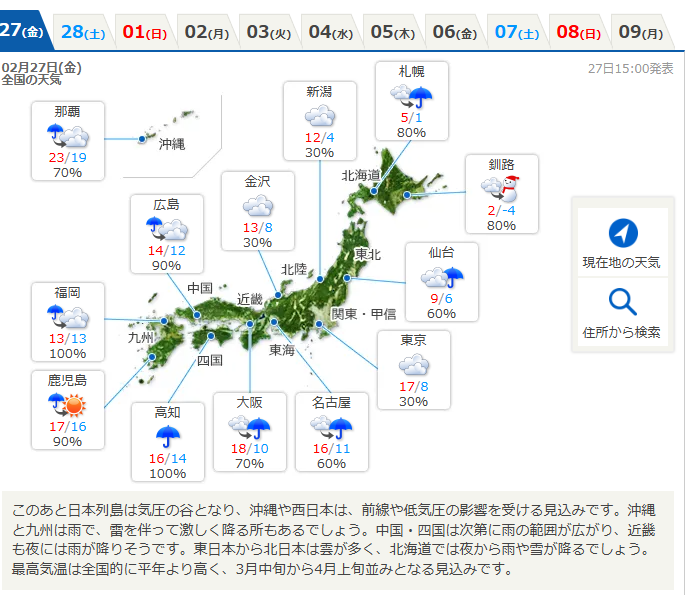This screenshot has height=595, width=690.
Task: Click Kanazawa's cloudy weather icon
Action: pyautogui.click(x=258, y=206)
